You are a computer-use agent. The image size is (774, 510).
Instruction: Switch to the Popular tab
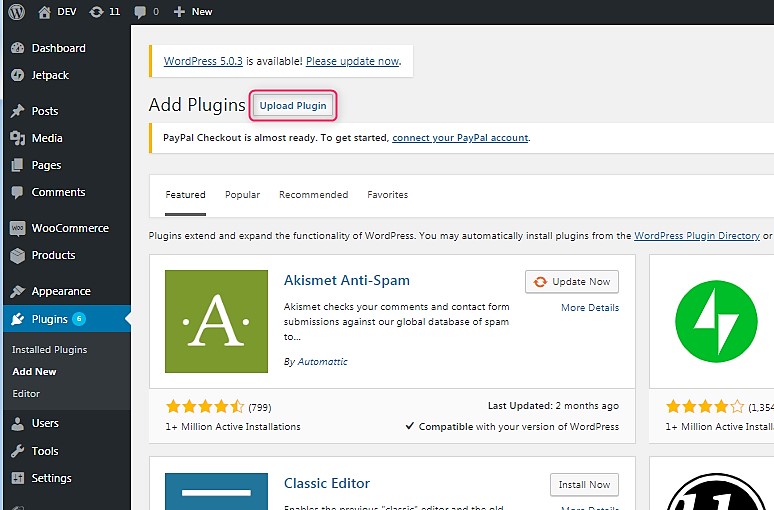tap(242, 195)
